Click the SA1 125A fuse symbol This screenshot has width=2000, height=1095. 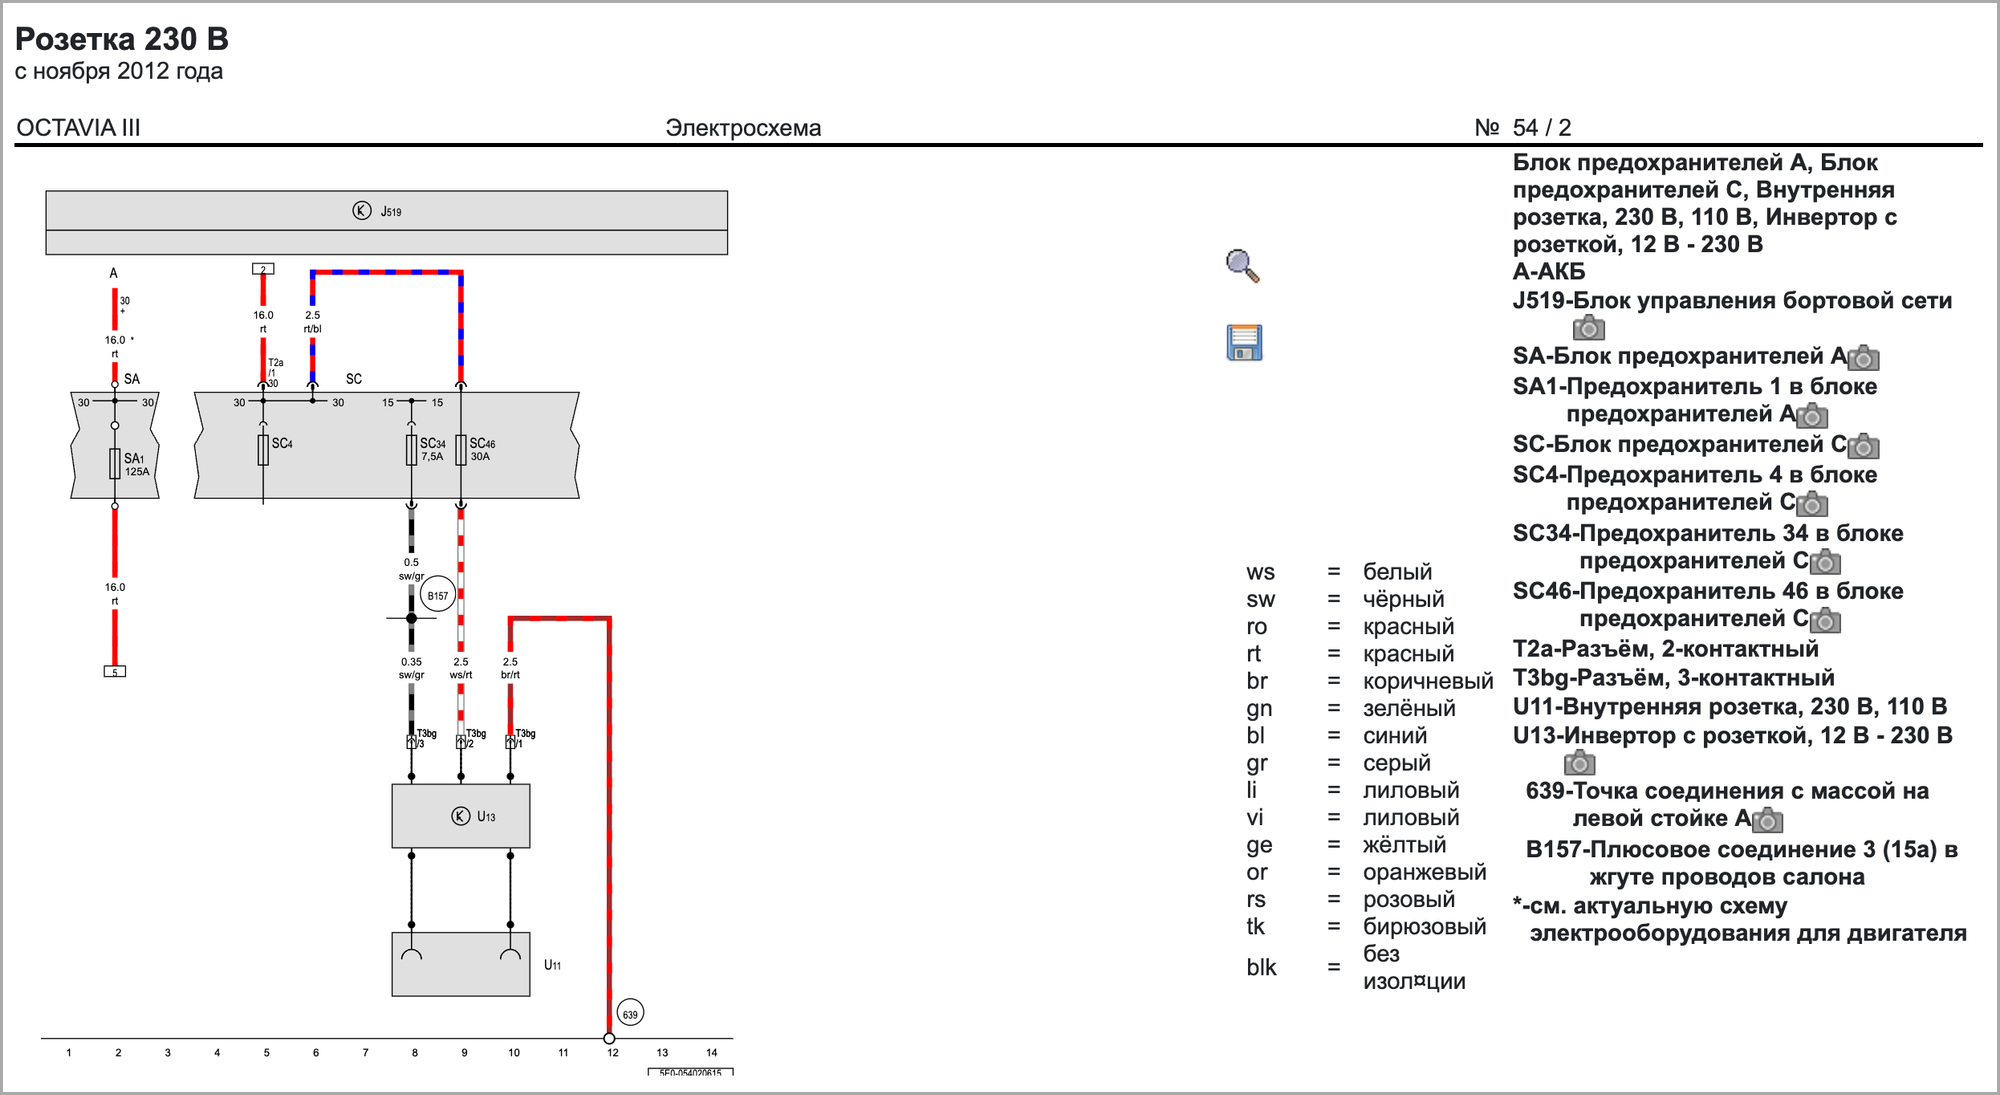115,464
